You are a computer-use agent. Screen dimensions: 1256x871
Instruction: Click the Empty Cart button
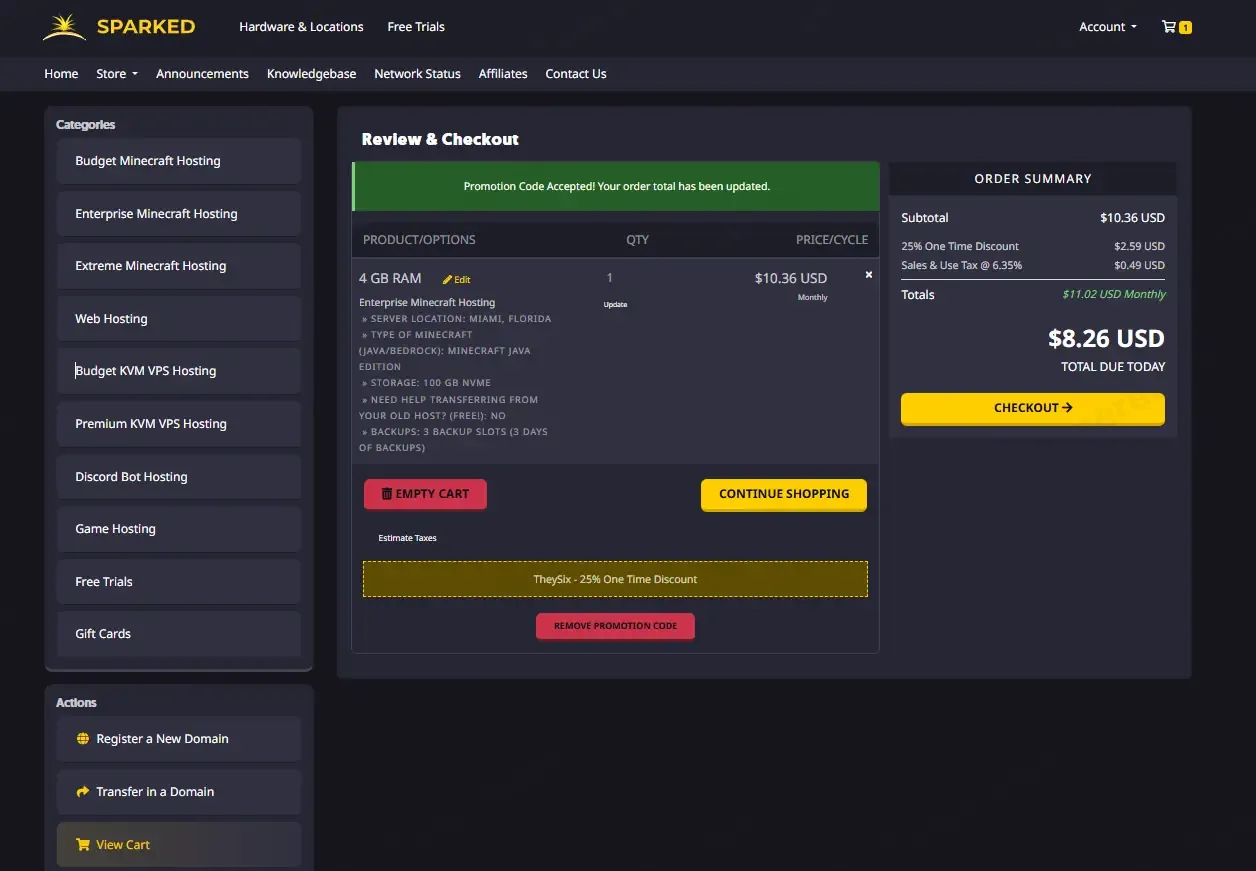425,494
